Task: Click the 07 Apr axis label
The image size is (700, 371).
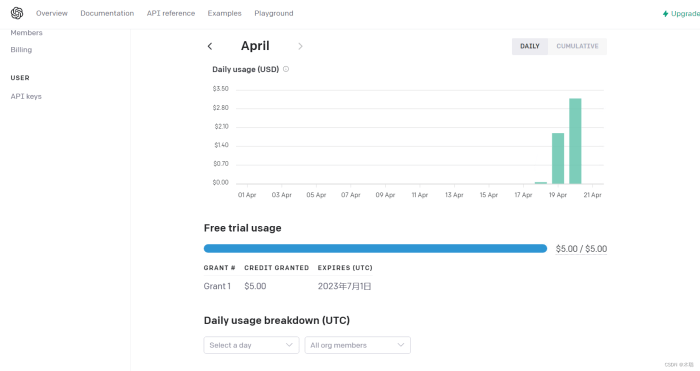Action: (351, 195)
